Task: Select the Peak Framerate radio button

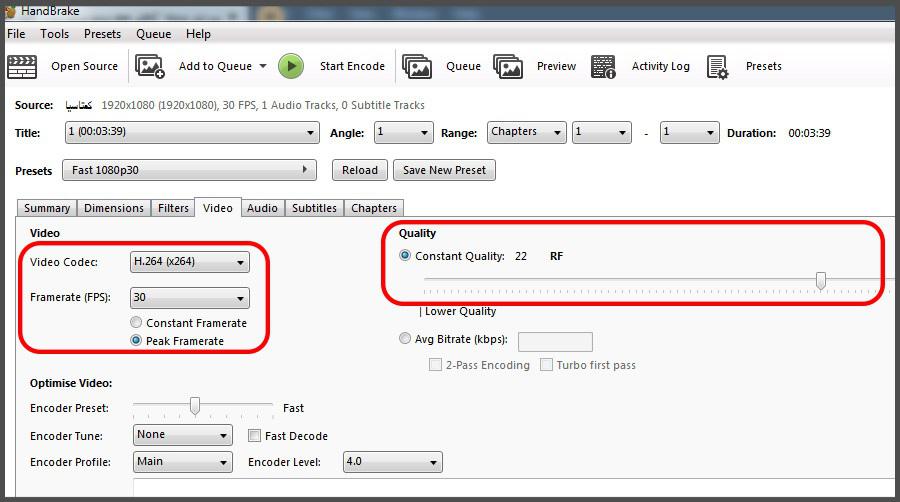Action: pos(136,340)
